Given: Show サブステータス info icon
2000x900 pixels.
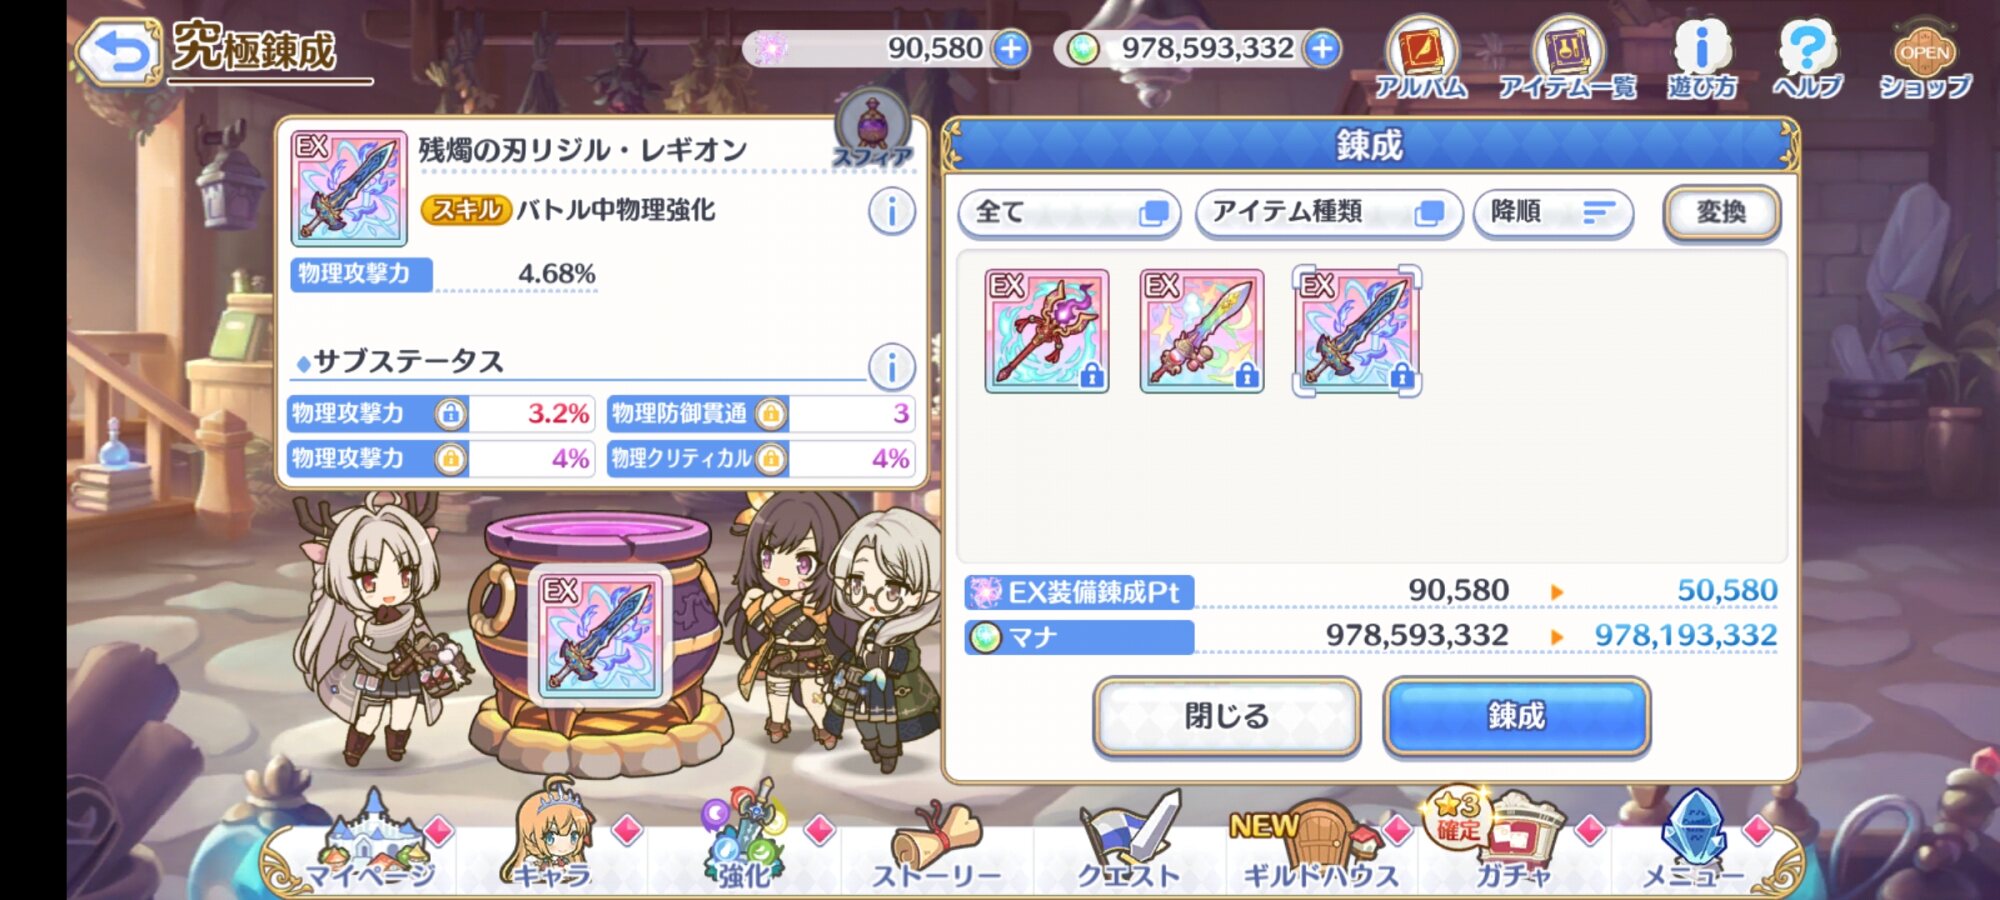Looking at the screenshot, I should (891, 366).
